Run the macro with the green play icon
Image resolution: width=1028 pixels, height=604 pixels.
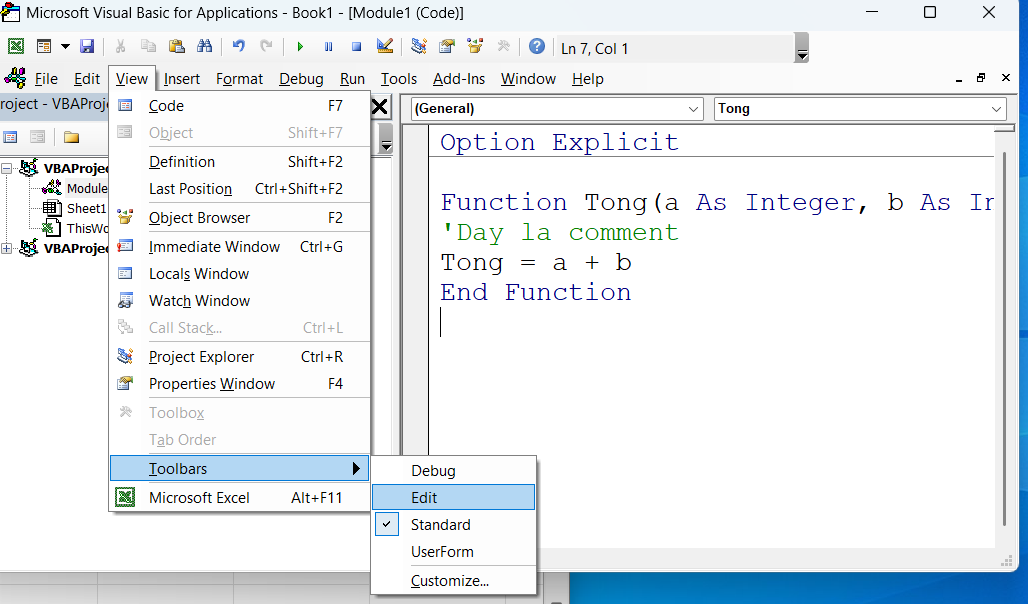coord(299,47)
